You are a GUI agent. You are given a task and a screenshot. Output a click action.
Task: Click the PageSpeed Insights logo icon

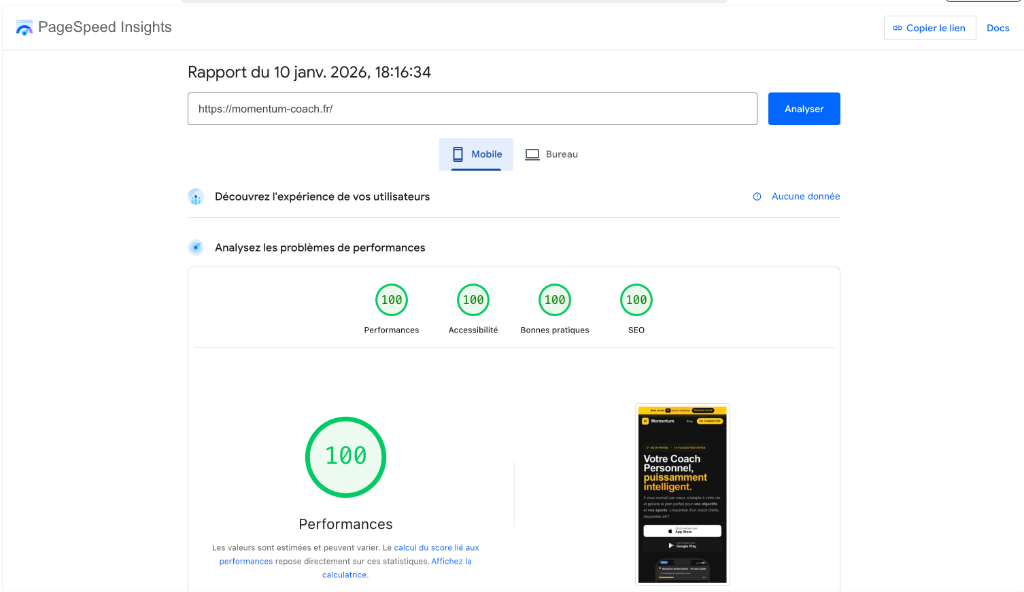point(24,28)
